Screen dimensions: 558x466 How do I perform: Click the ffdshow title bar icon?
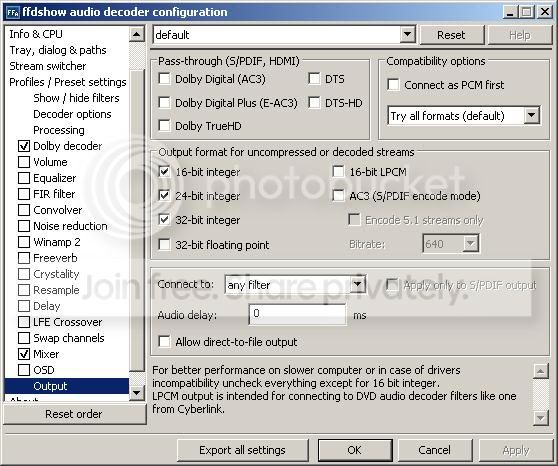[13, 12]
